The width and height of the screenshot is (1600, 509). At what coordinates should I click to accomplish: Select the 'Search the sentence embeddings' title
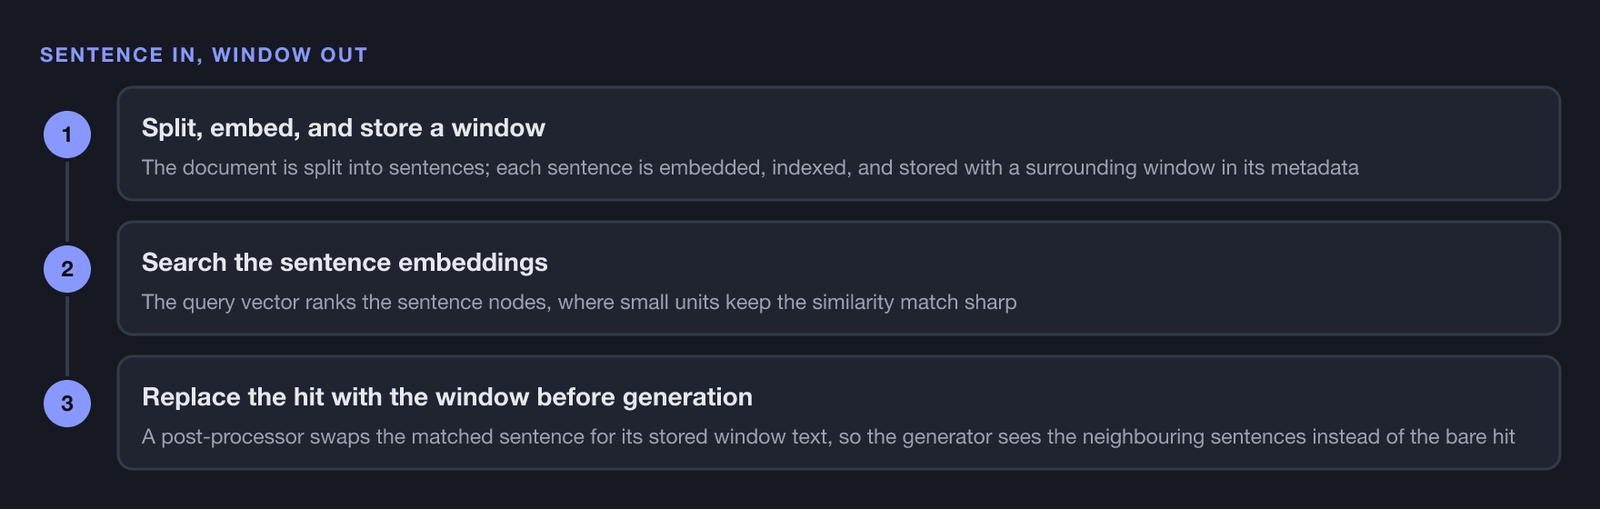345,262
